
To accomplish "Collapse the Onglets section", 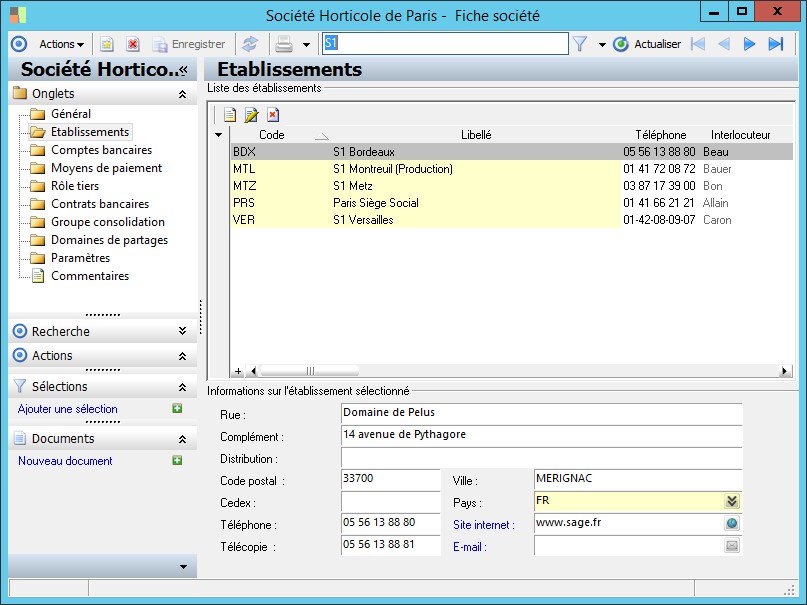I will click(181, 94).
